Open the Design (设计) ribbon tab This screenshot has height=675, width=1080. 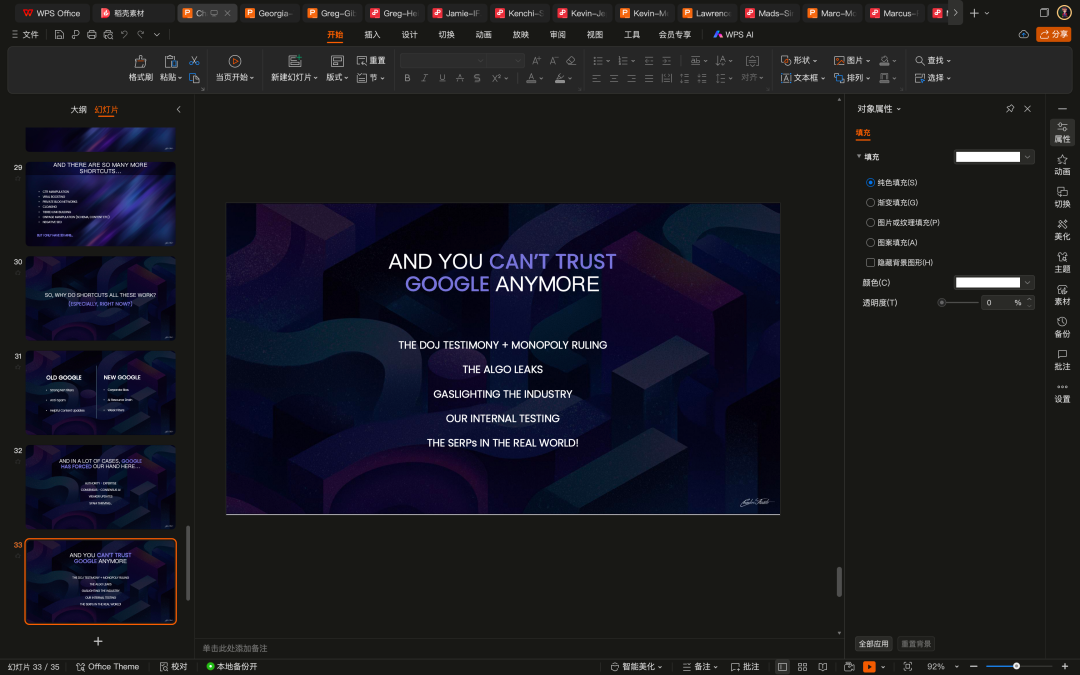[x=409, y=34]
